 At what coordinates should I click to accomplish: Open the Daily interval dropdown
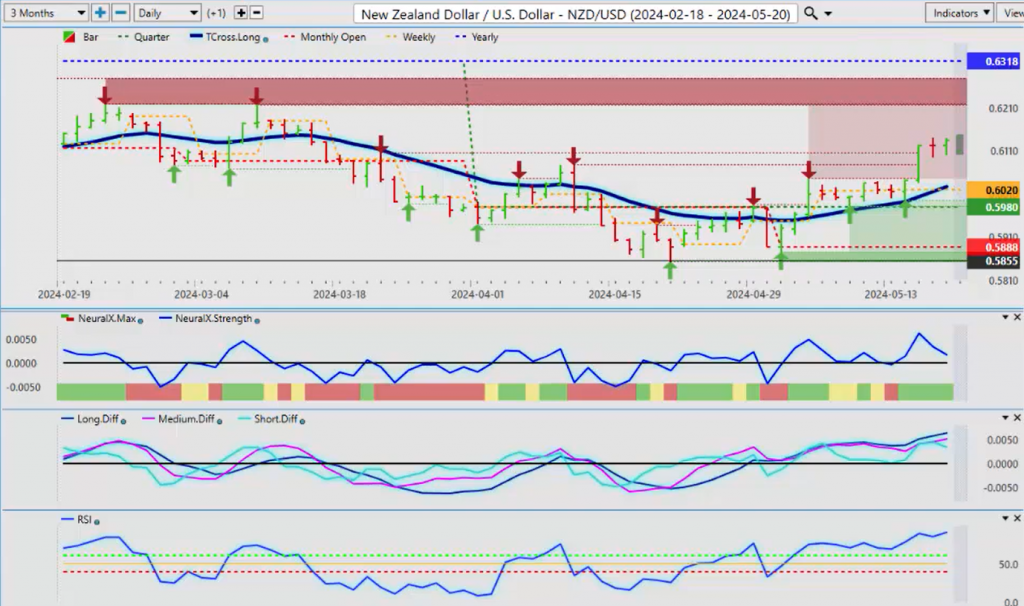click(x=166, y=13)
